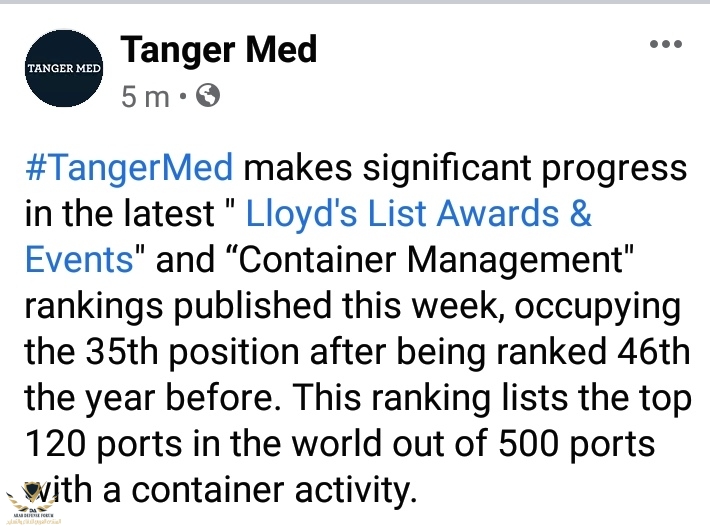
Task: Click the globe public audience icon
Action: click(x=208, y=96)
